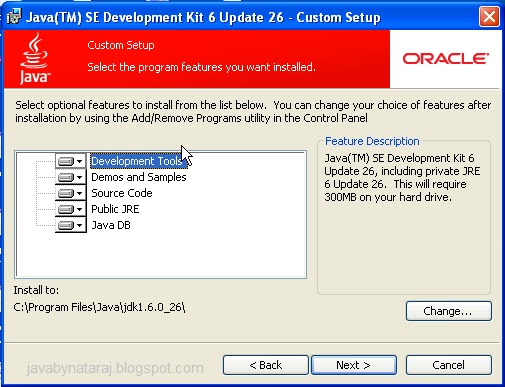505x387 pixels.
Task: Select the Public JRE row
Action: point(115,209)
